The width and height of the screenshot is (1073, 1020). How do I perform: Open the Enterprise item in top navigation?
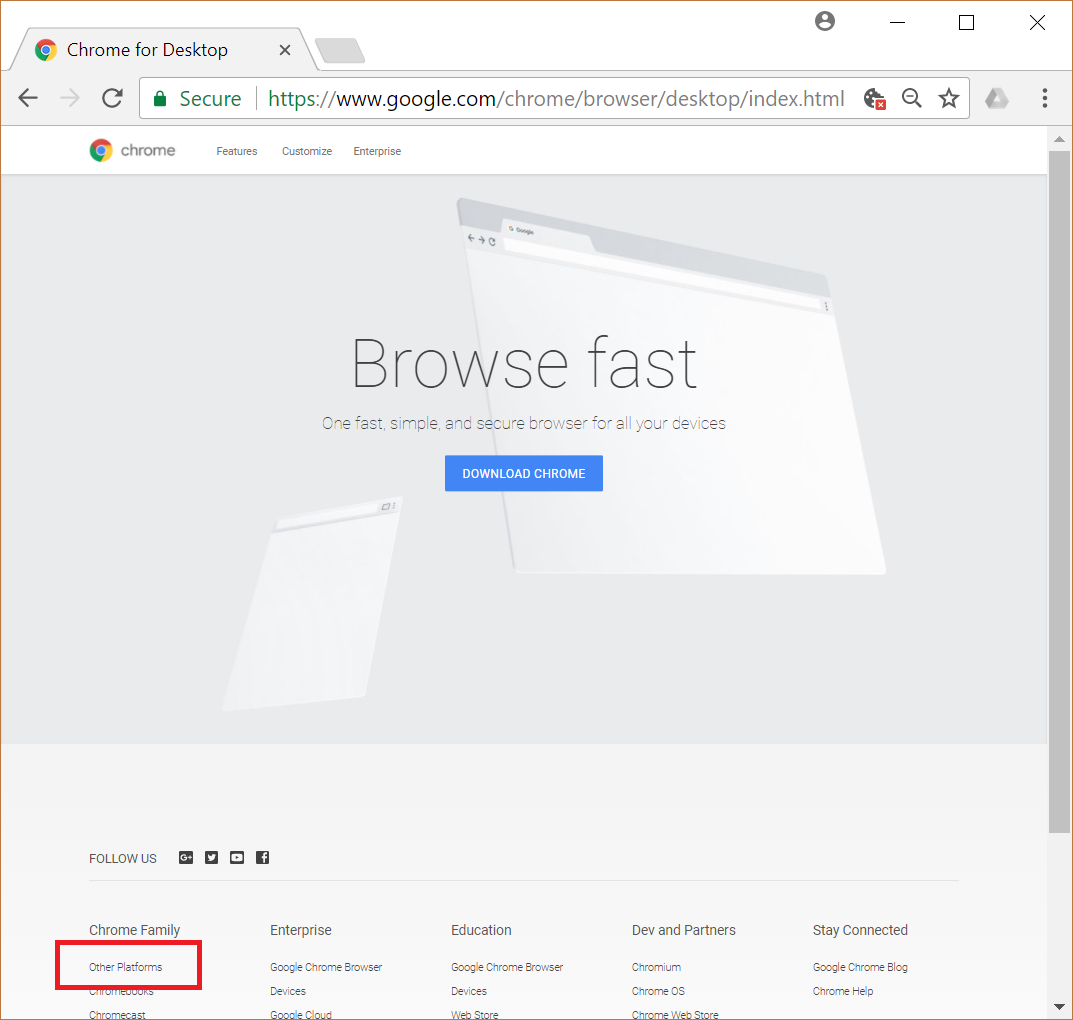point(377,151)
